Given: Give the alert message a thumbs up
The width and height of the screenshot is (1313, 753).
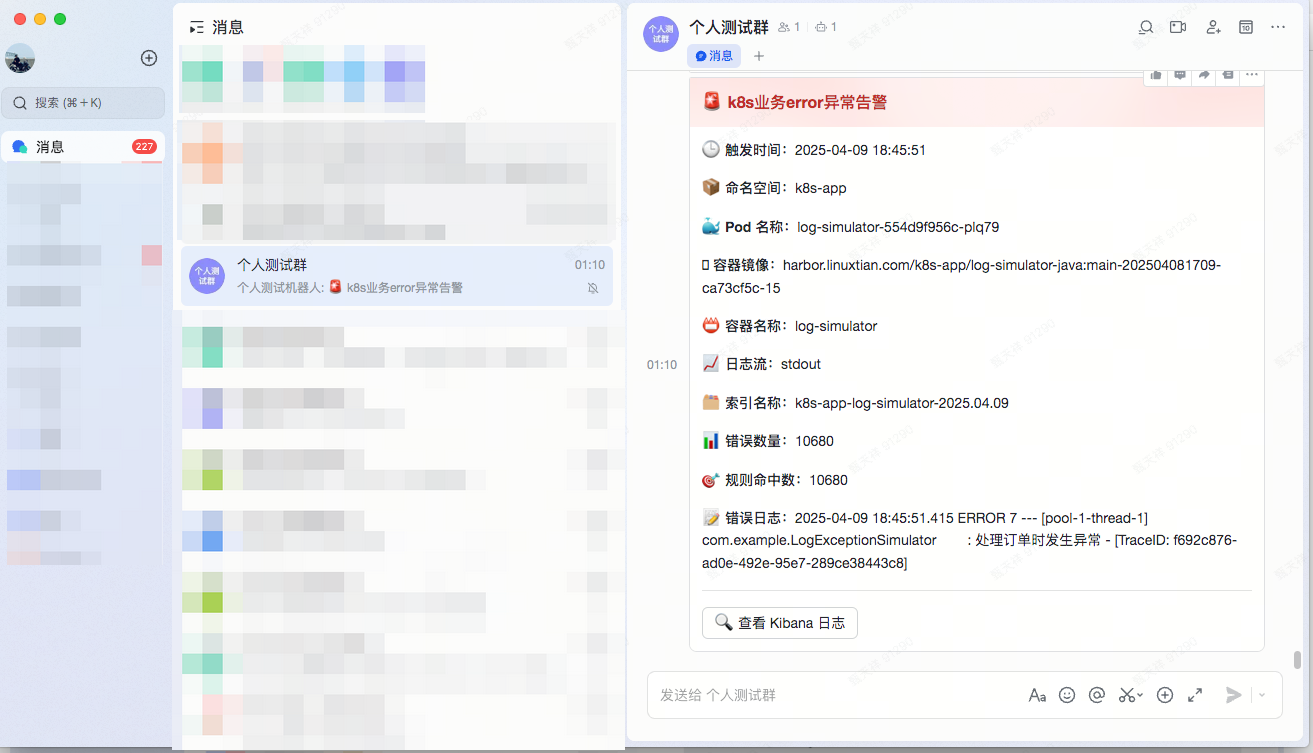Looking at the screenshot, I should tap(1156, 75).
